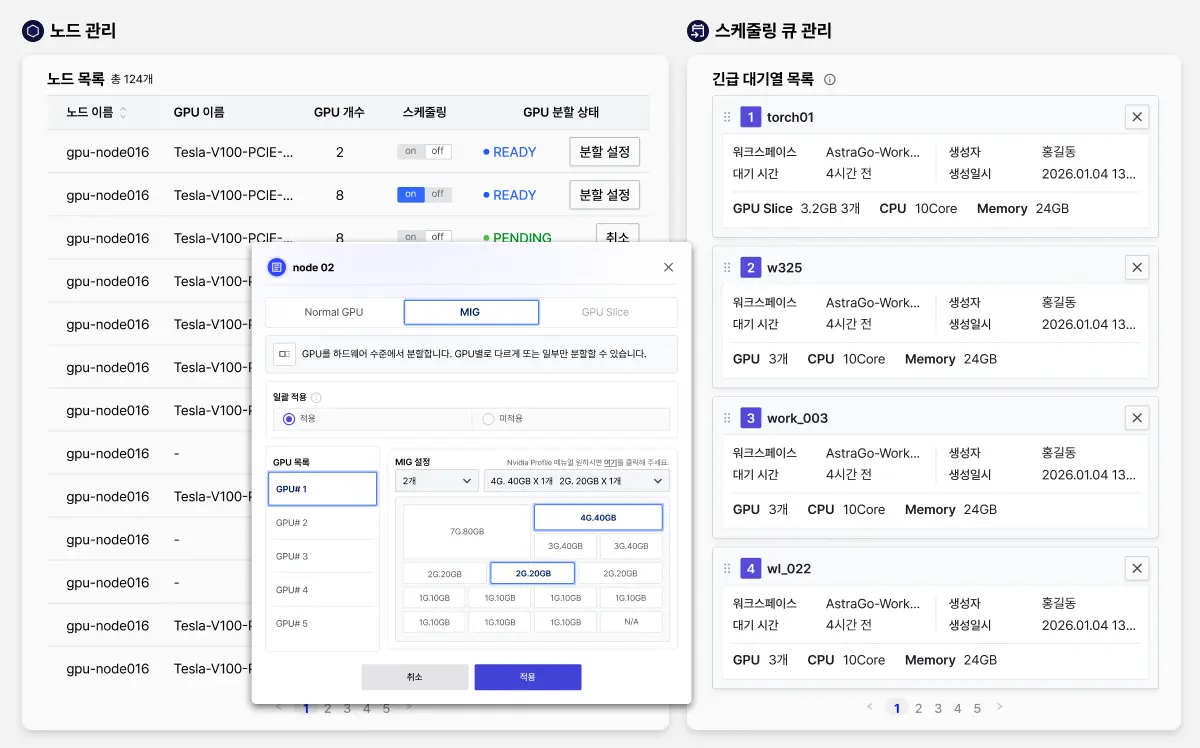Grab the drag handle of torch01 card

pos(727,117)
